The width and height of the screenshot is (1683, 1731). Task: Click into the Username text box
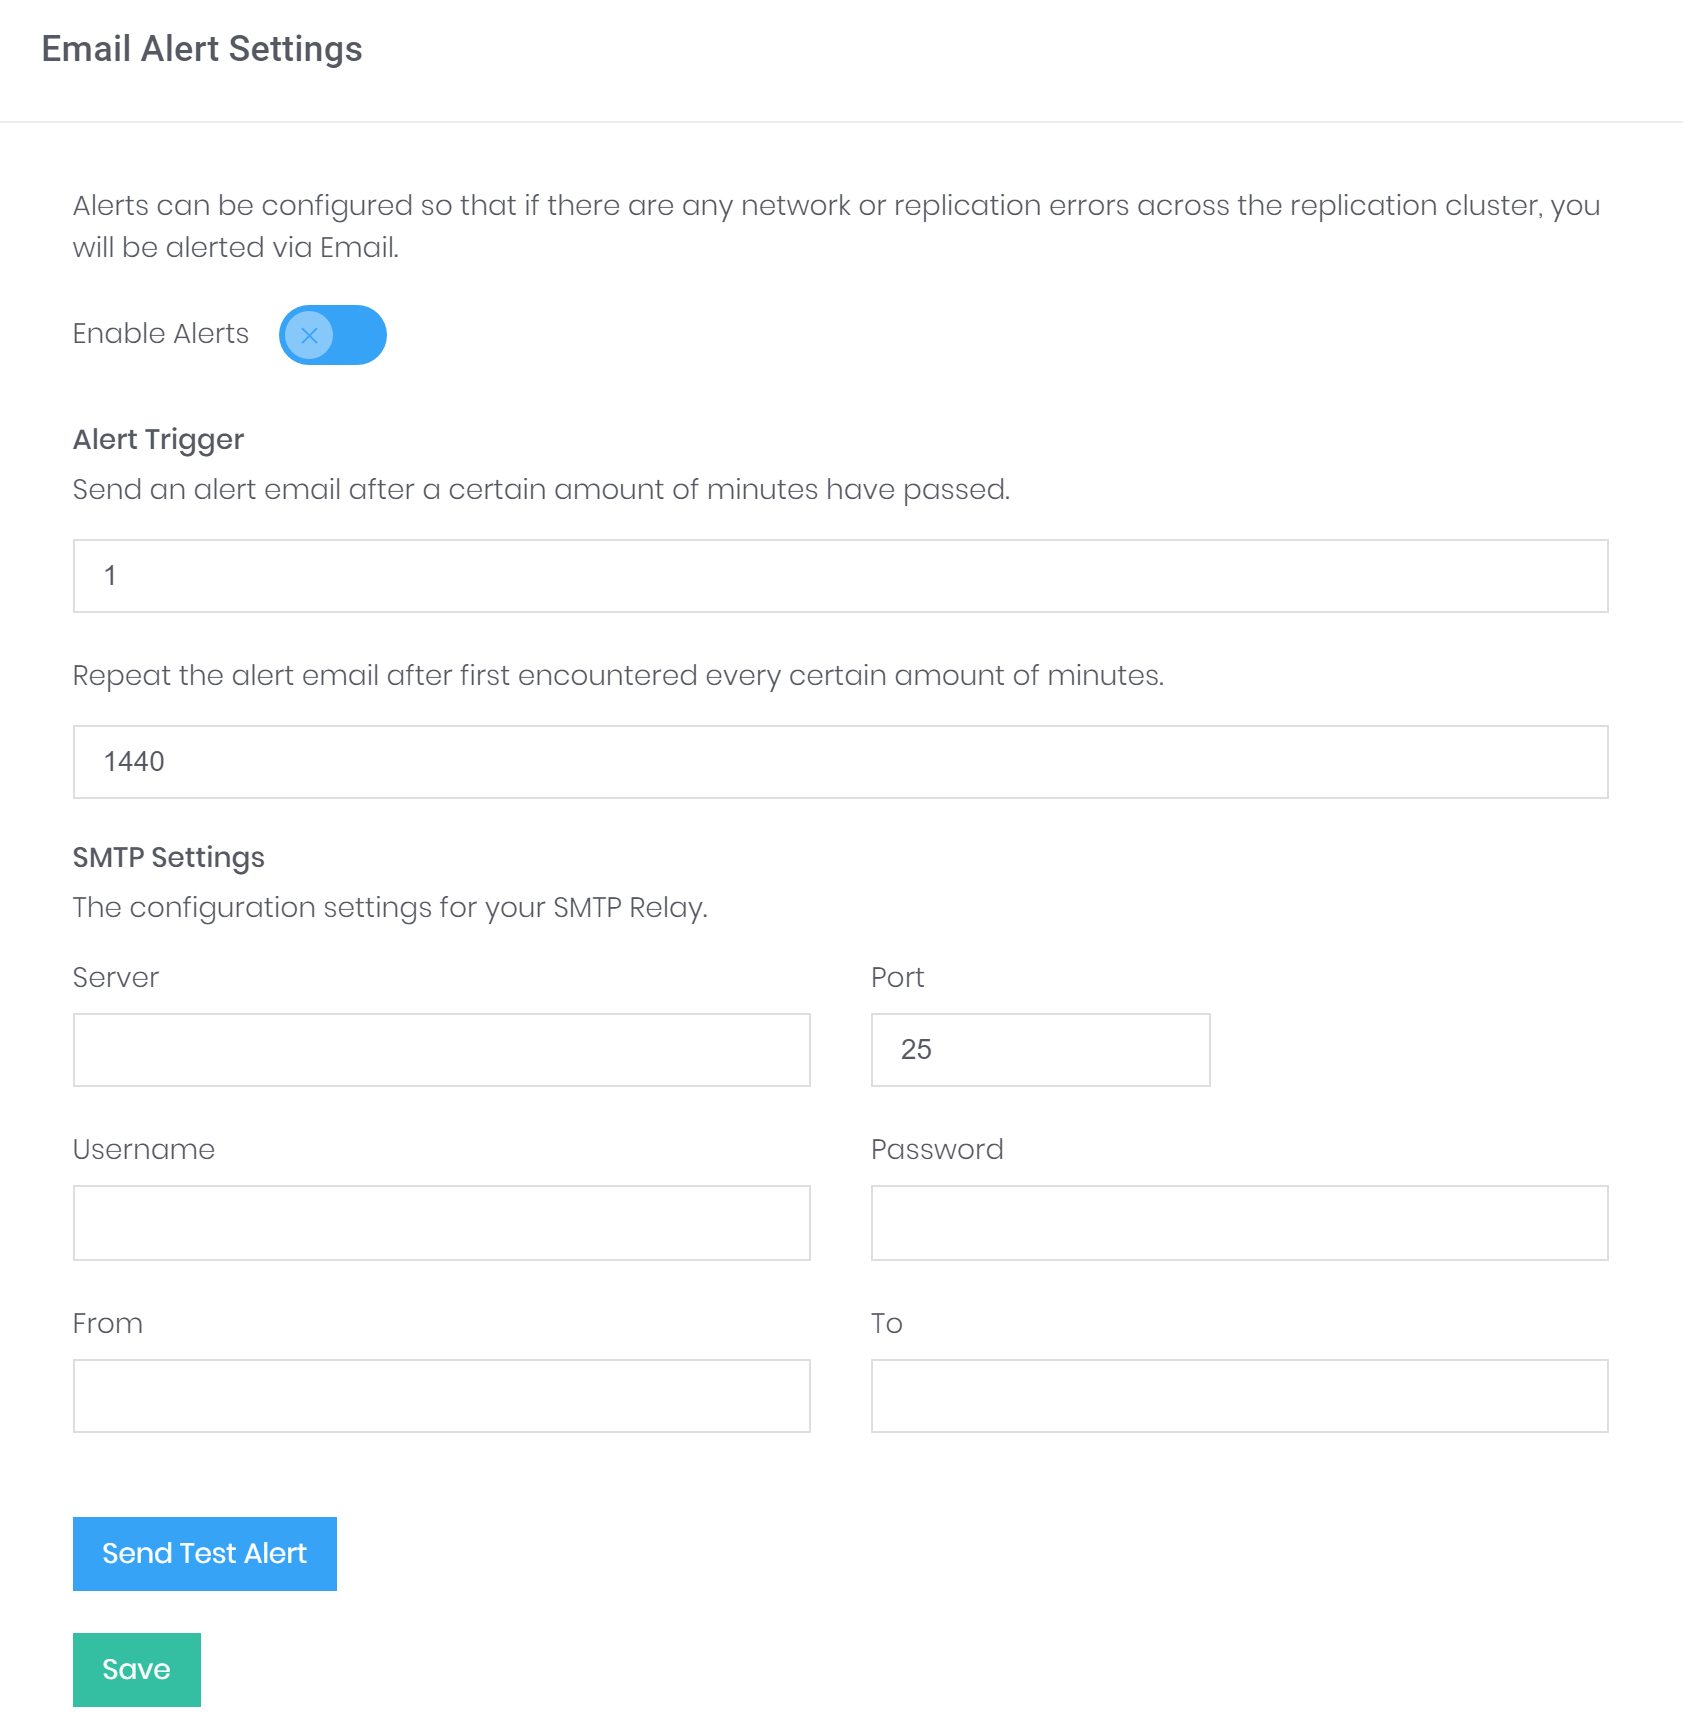441,1223
